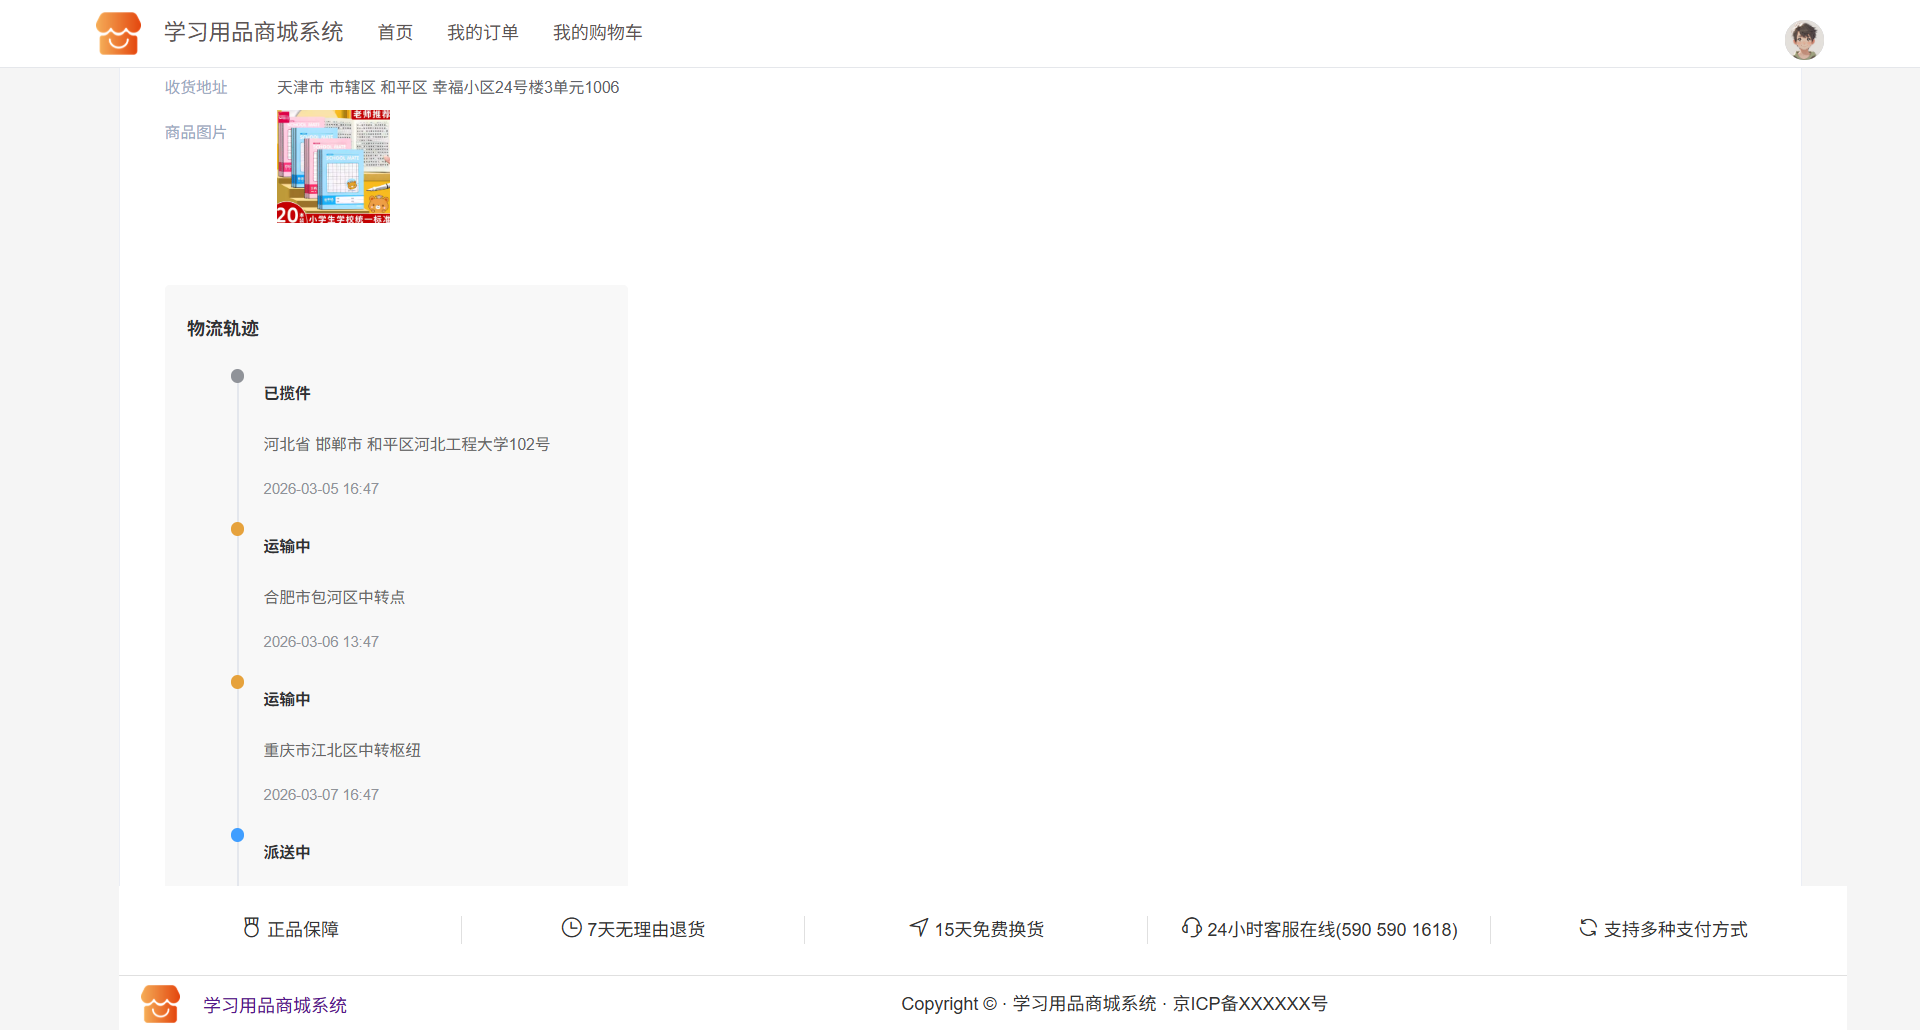Screen dimensions: 1920x1030
Task: Click the footer 学习用品商城系统 link
Action: pyautogui.click(x=275, y=1005)
